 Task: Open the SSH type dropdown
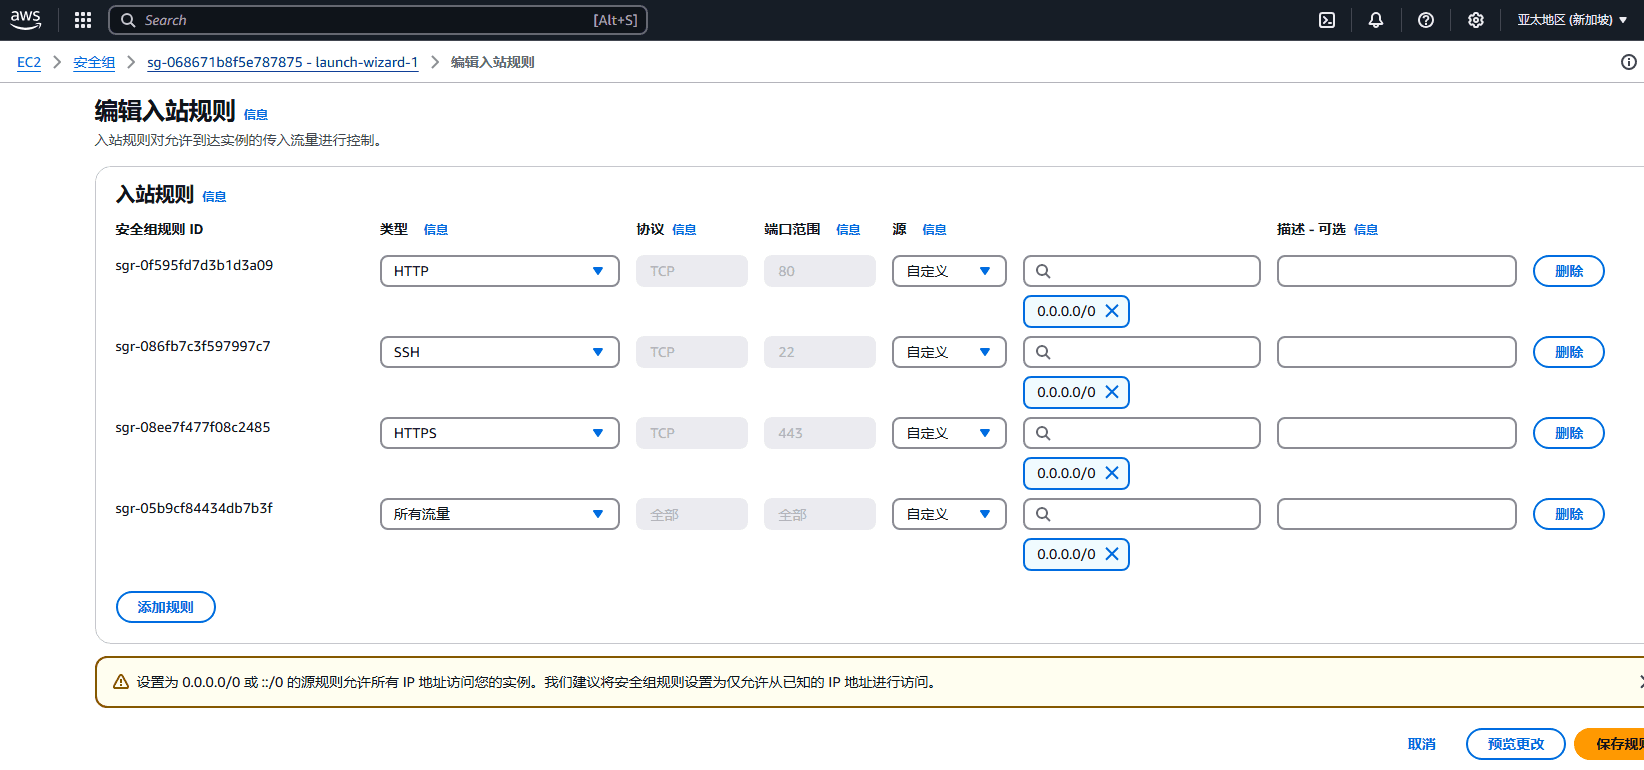click(500, 352)
